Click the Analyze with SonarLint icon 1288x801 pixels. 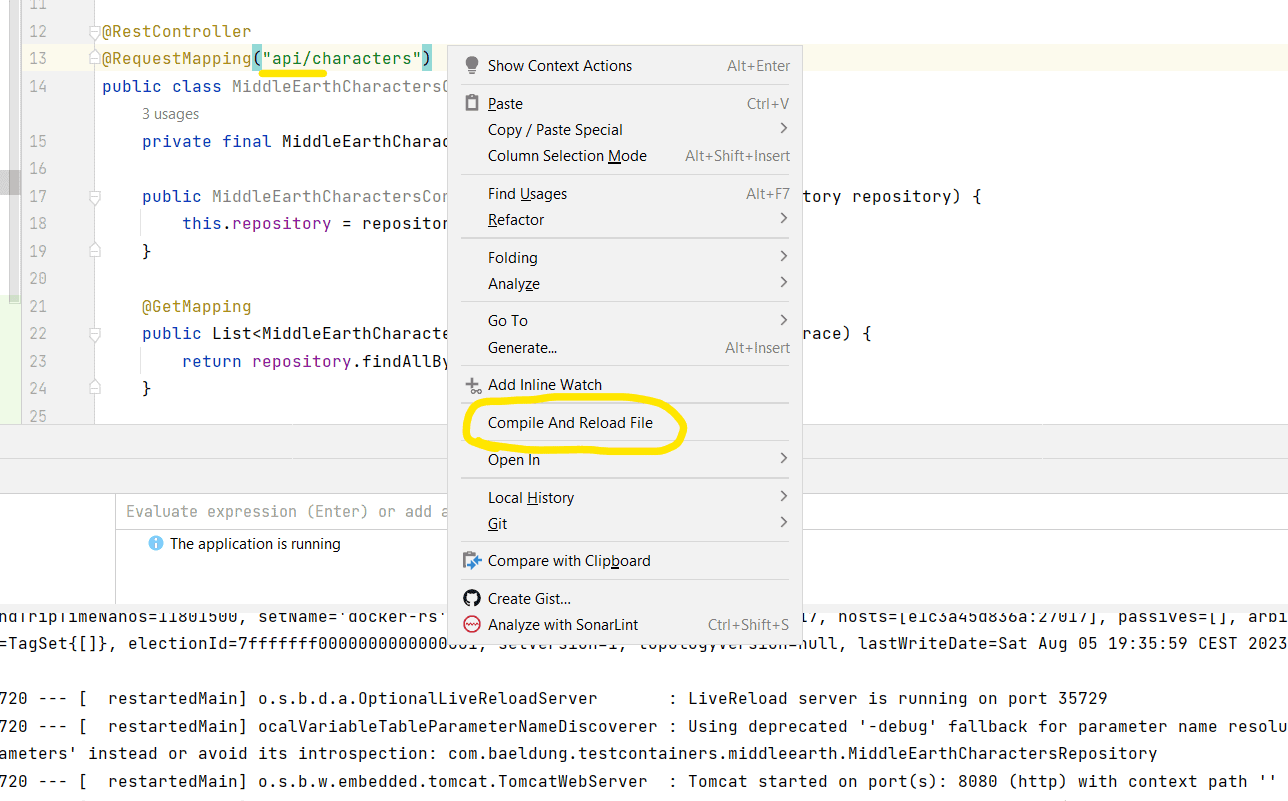tap(471, 623)
